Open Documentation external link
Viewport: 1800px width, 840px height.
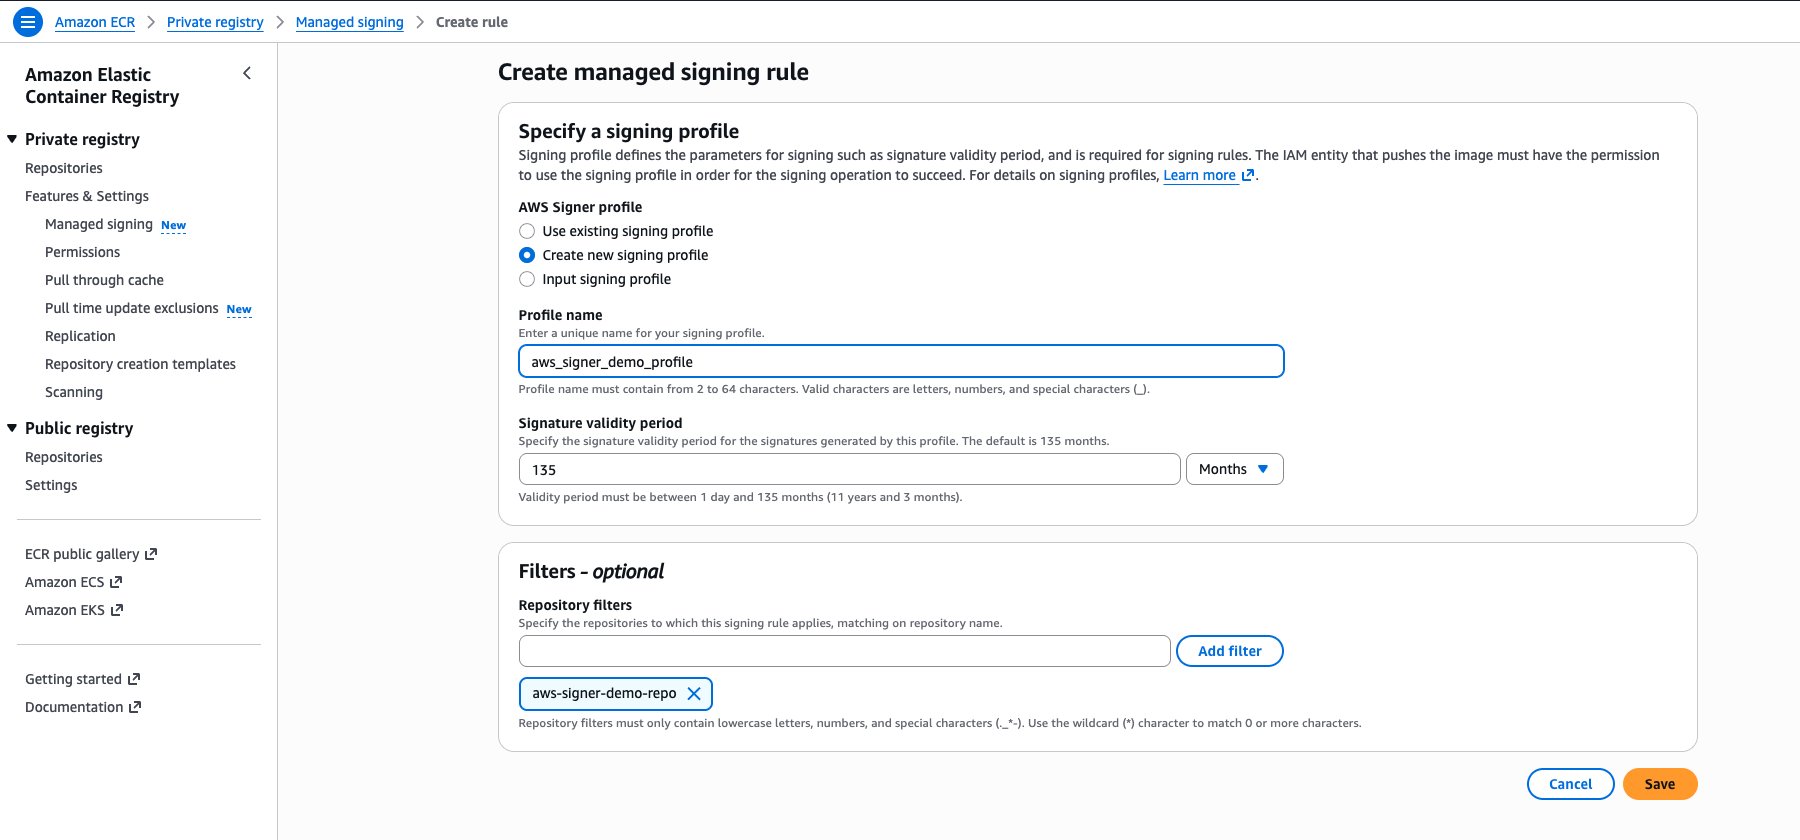[x=74, y=706]
